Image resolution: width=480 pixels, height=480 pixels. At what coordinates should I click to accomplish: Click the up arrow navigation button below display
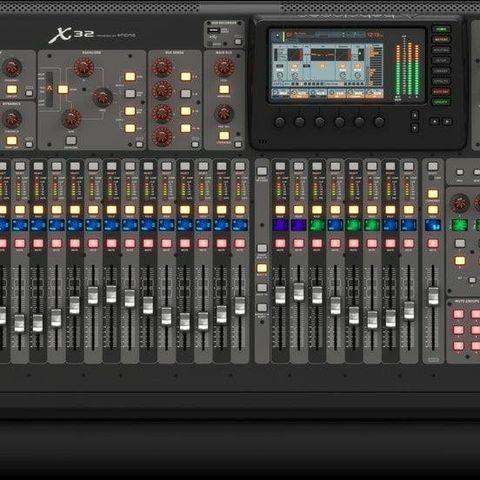tap(415, 115)
